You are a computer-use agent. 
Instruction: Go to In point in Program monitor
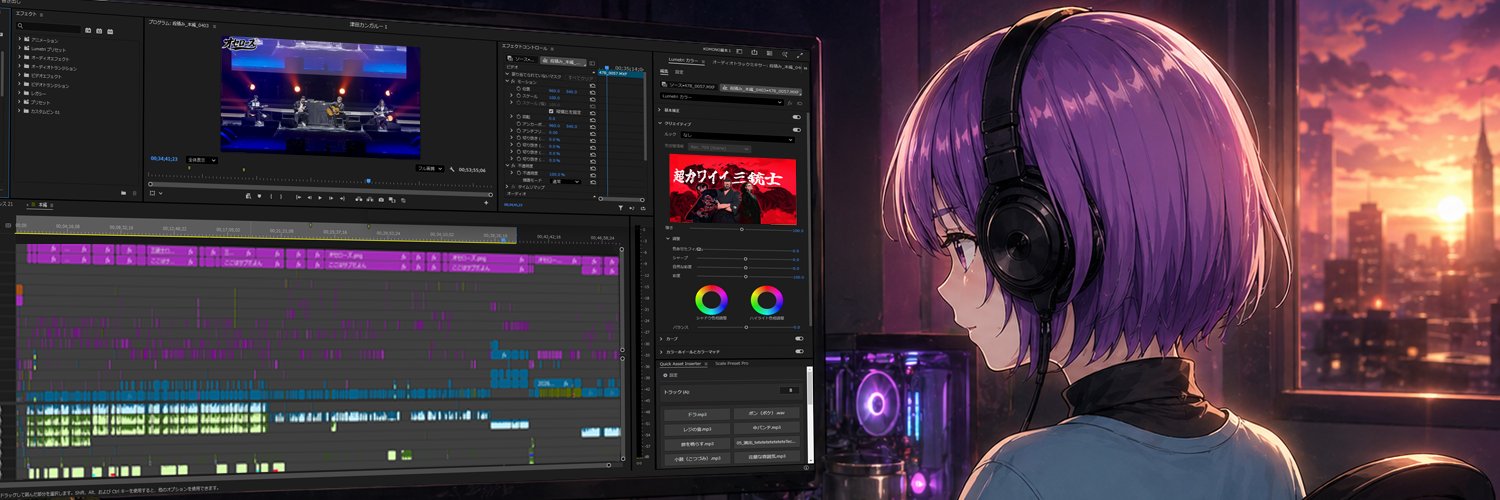298,197
